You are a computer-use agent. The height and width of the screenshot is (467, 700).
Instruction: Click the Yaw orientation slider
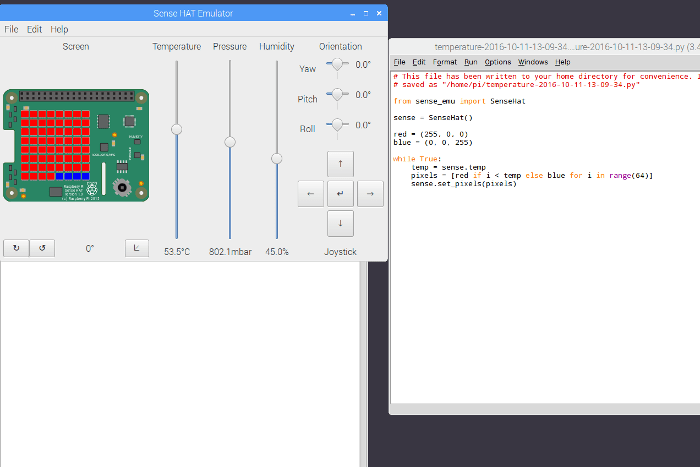tap(337, 65)
